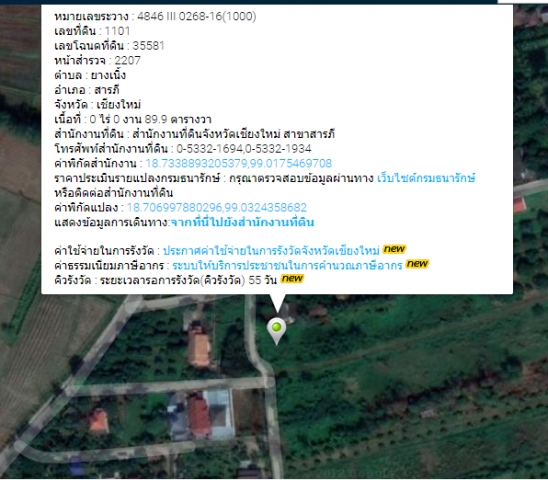Click the new badge beside tax calculation link
Viewport: 548px width, 480px height.
417,264
